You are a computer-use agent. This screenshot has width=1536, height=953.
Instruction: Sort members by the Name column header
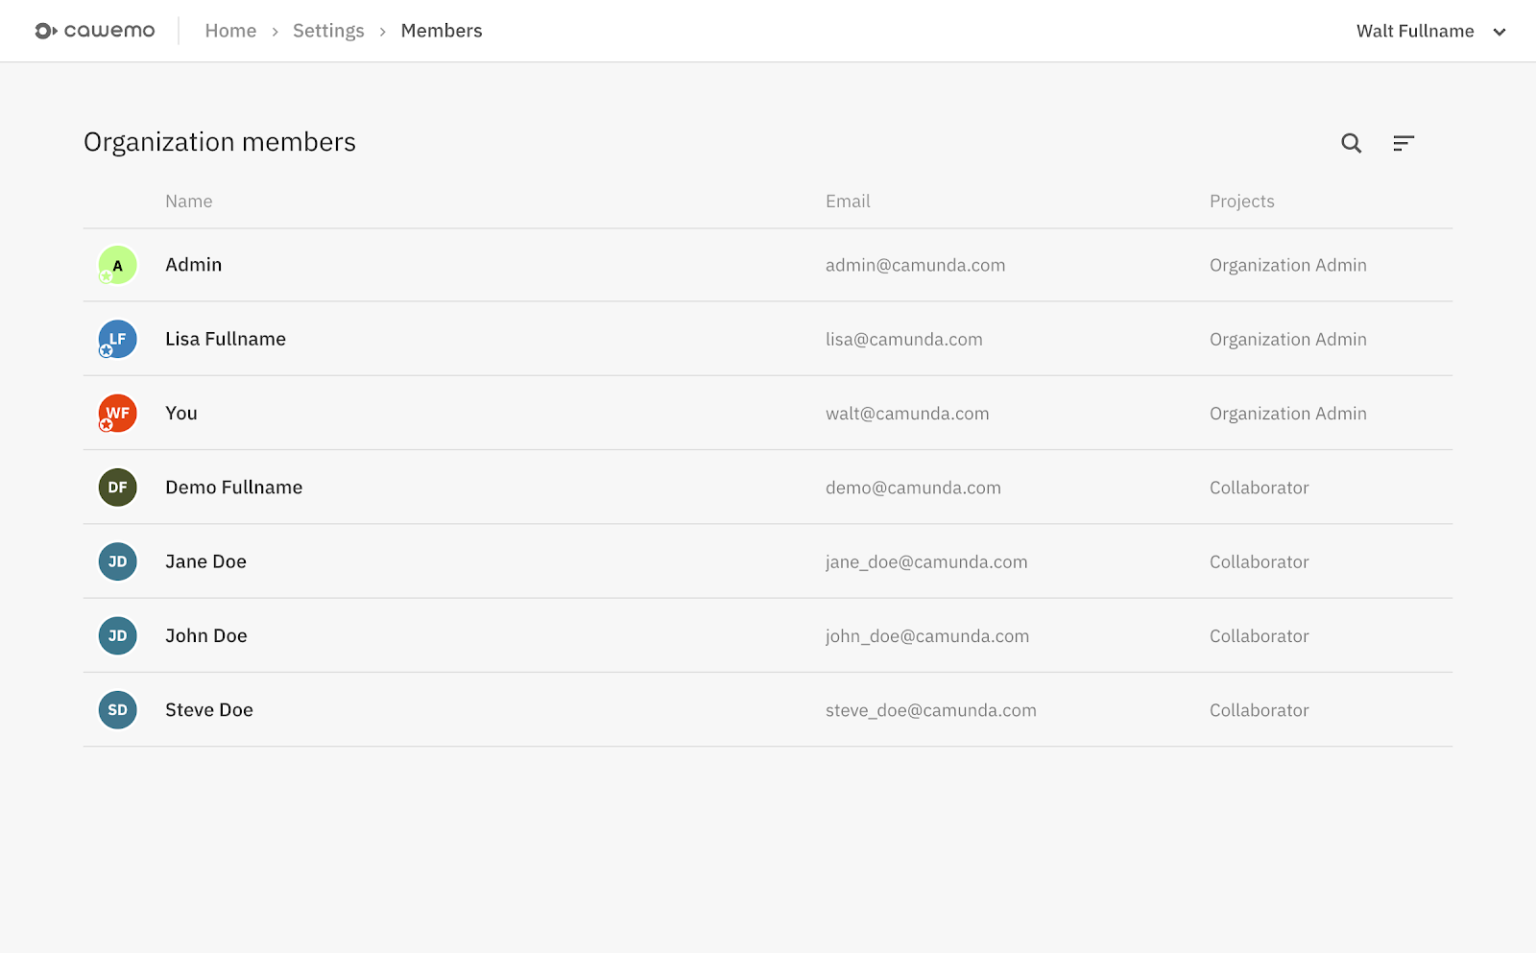coord(188,200)
